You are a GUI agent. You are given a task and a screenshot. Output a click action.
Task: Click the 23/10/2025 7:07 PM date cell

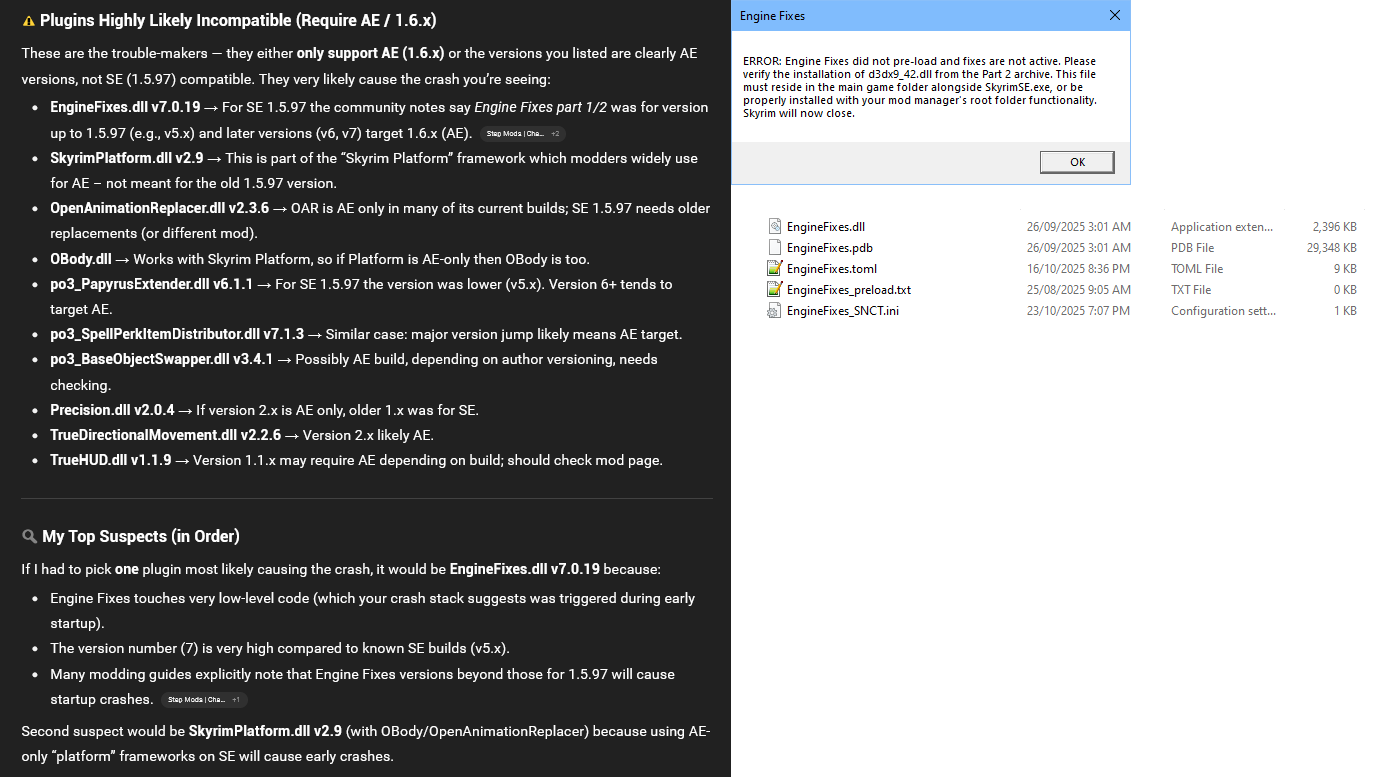(1078, 311)
